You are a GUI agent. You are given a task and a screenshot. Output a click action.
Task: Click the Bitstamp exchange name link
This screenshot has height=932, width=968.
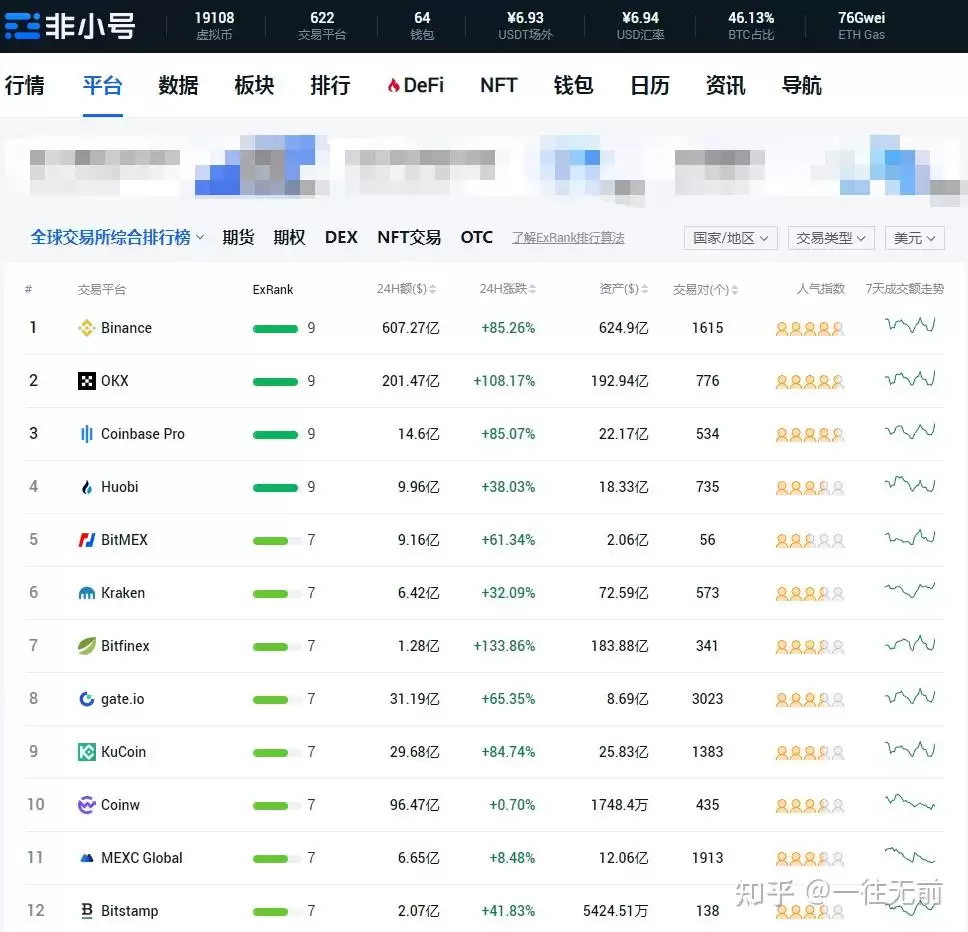pyautogui.click(x=128, y=910)
